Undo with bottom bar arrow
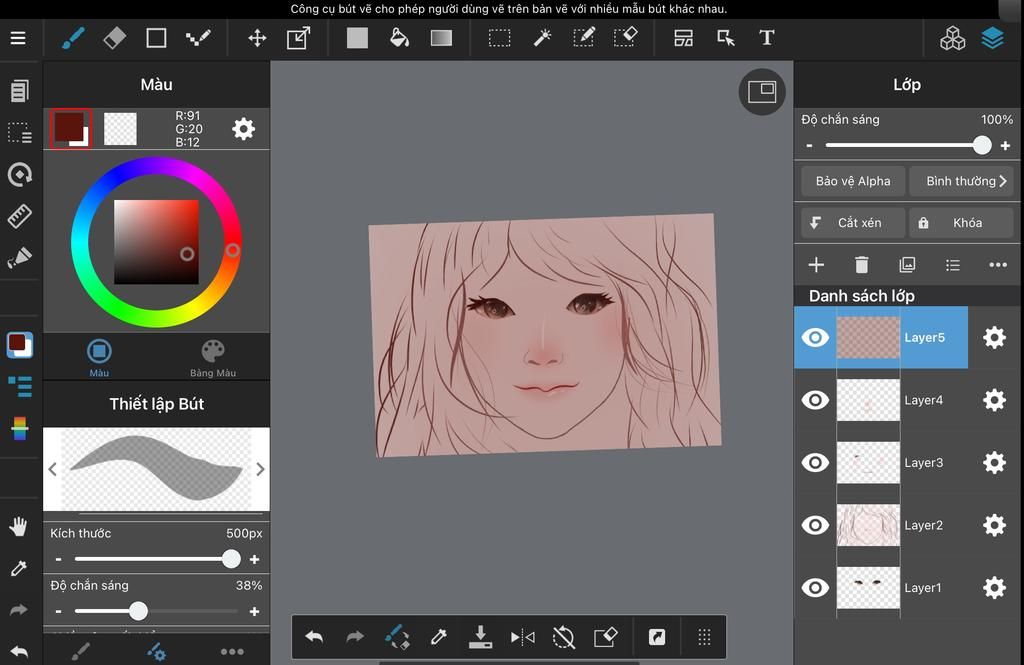Screen dimensions: 1024x665 pyautogui.click(x=314, y=637)
